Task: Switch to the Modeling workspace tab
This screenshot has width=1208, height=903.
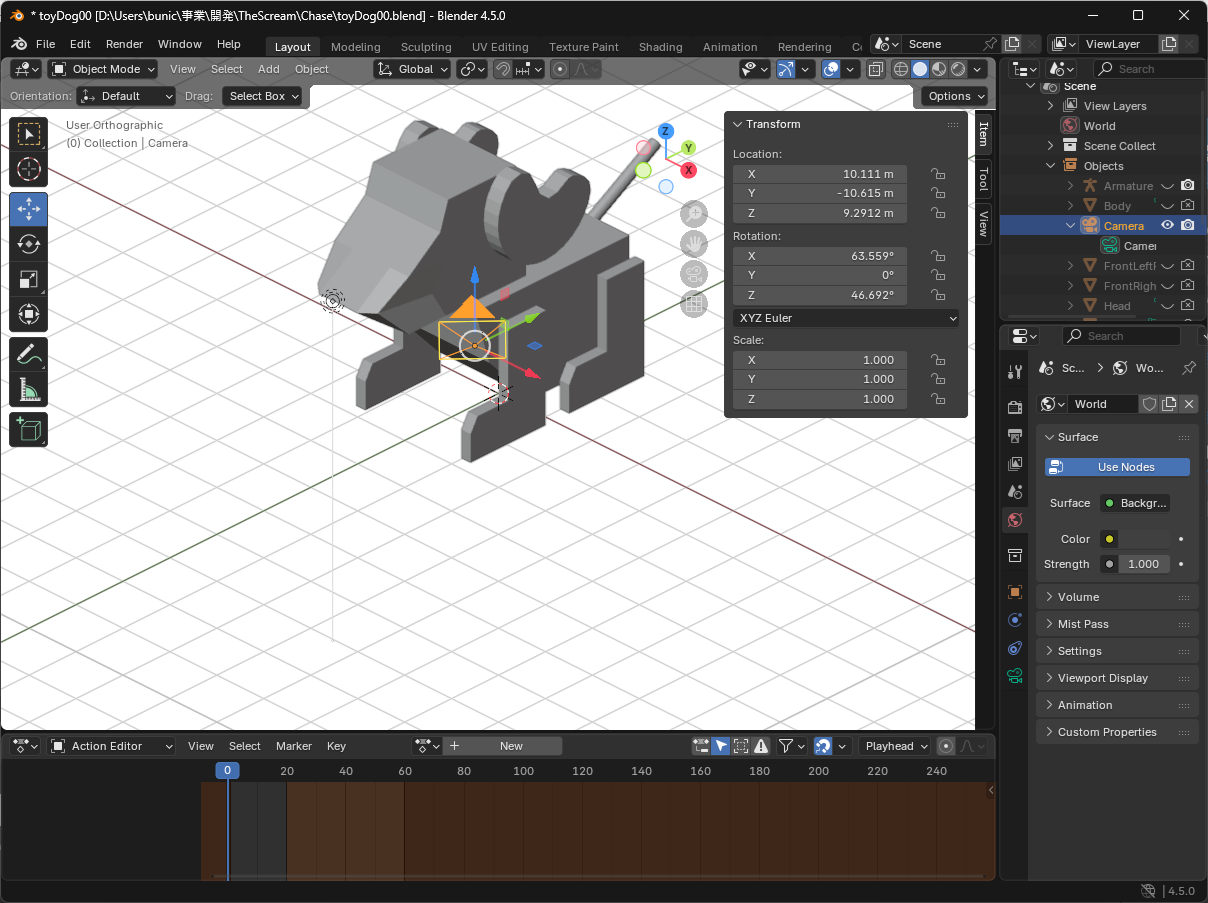Action: click(x=355, y=47)
